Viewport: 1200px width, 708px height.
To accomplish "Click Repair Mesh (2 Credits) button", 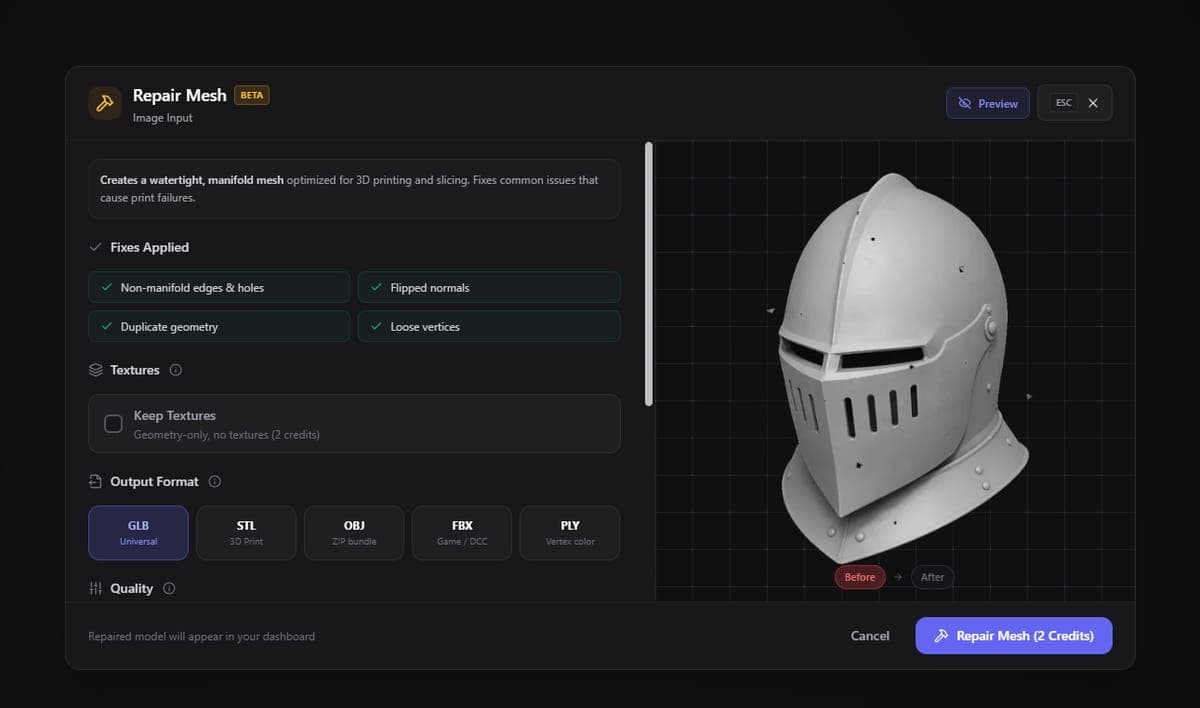I will (x=1014, y=636).
